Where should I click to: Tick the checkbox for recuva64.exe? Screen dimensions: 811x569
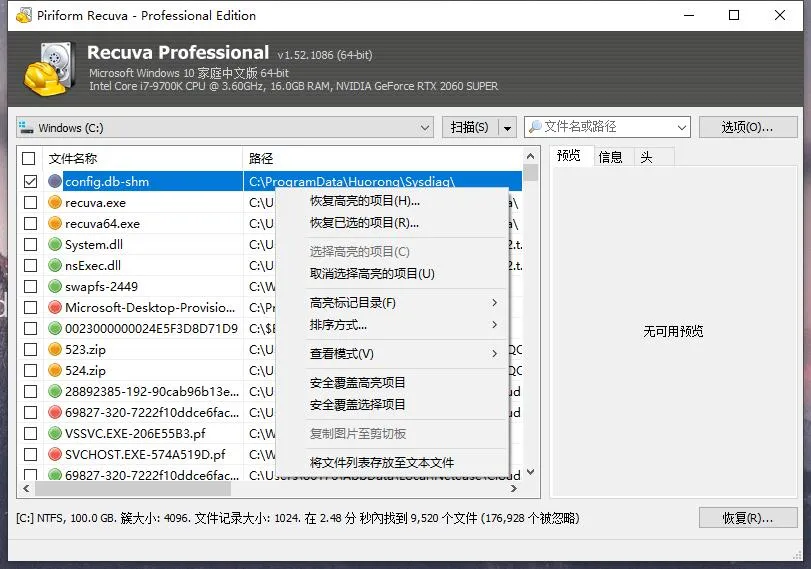[x=30, y=224]
